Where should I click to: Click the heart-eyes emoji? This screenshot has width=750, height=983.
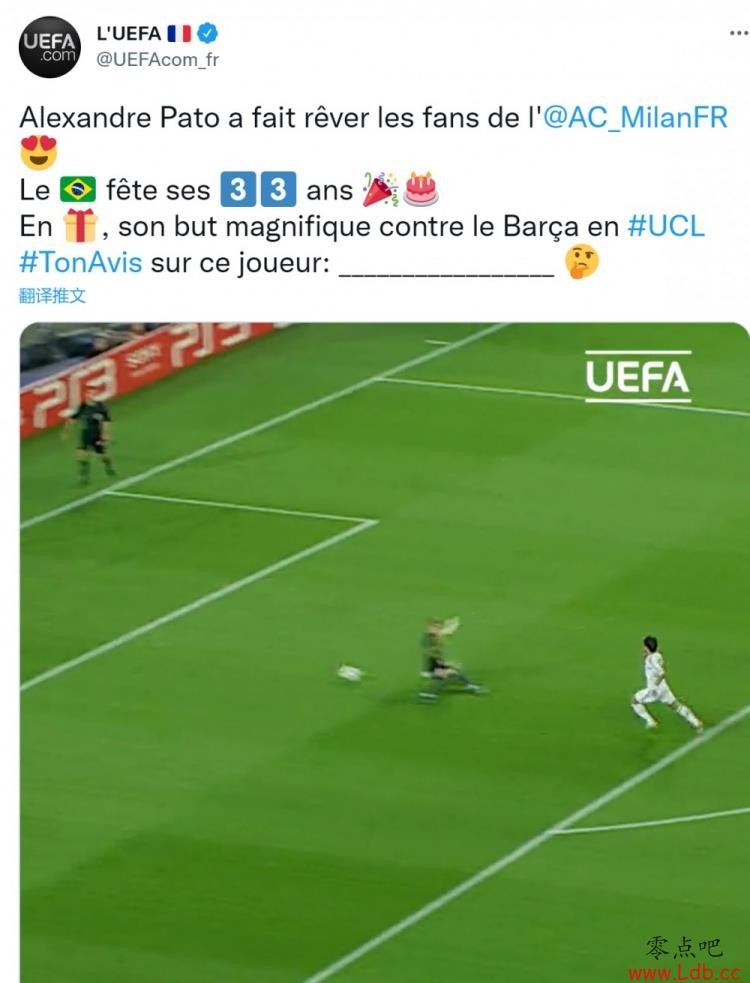39,152
